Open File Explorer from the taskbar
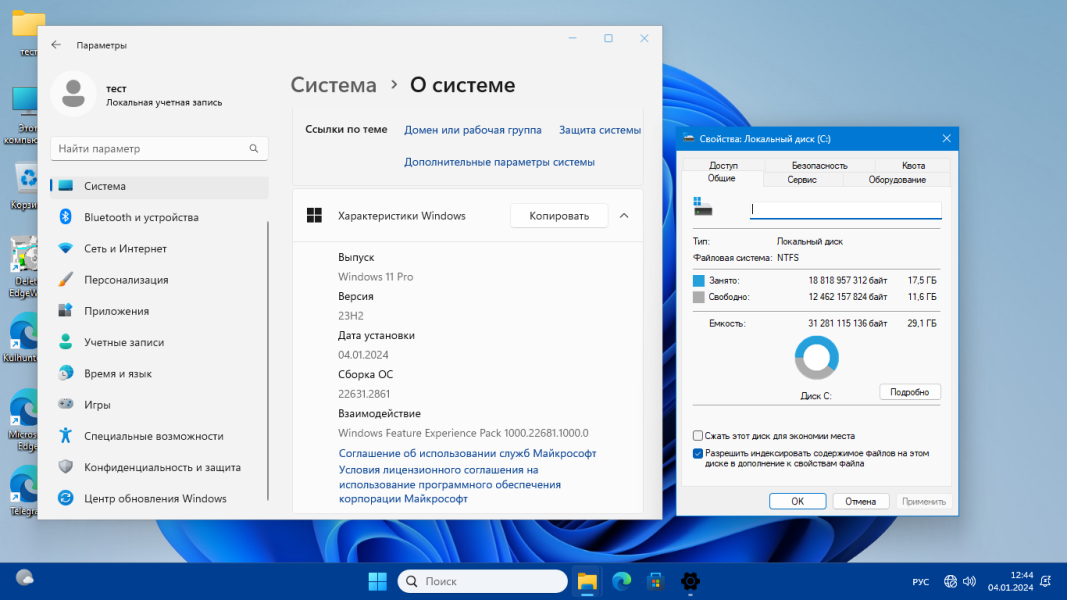The image size is (1067, 600). [587, 581]
